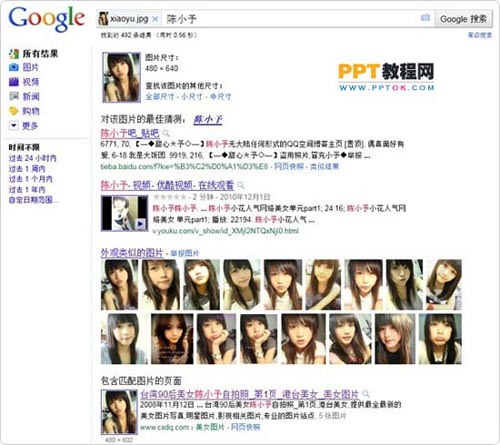Remove the xiaoyu.jpg image chip

pyautogui.click(x=155, y=19)
